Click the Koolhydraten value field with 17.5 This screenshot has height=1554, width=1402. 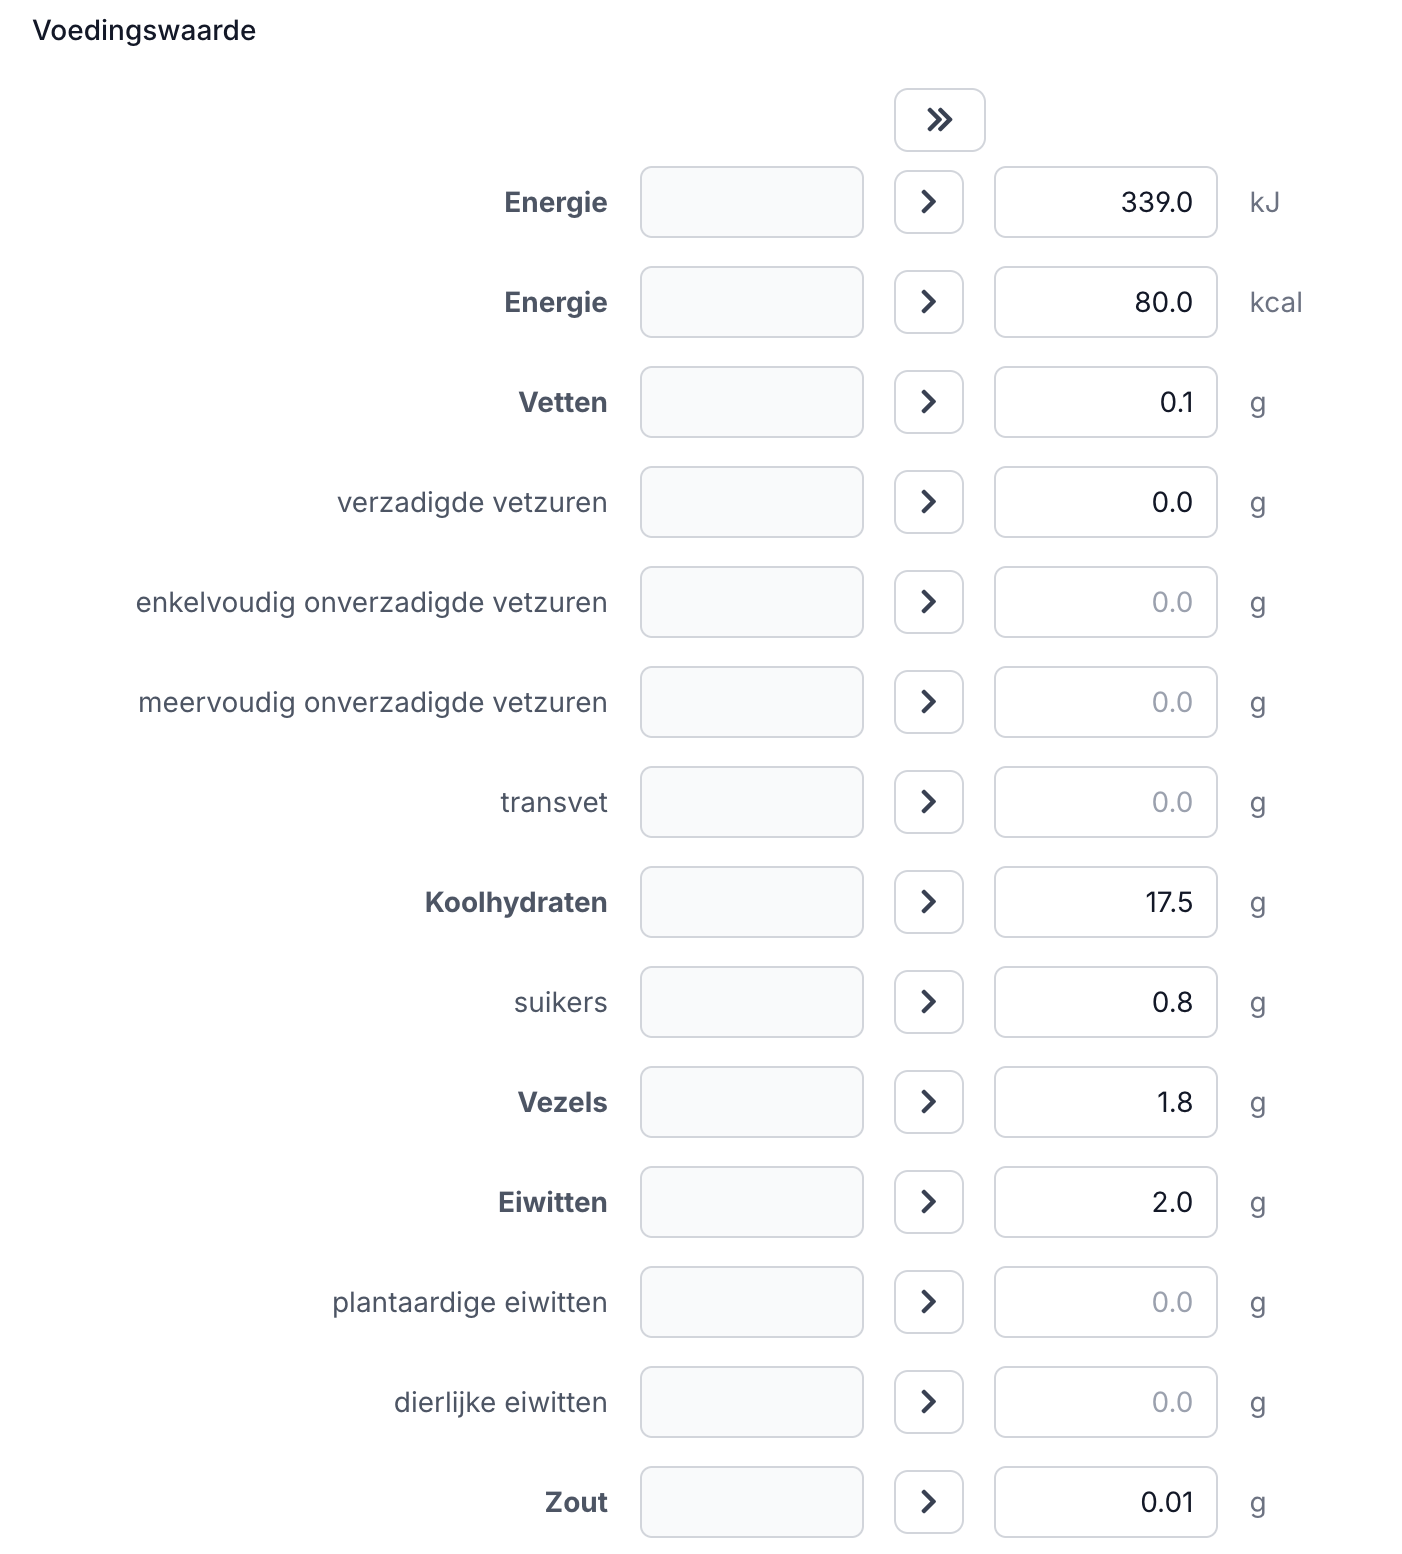point(1105,902)
